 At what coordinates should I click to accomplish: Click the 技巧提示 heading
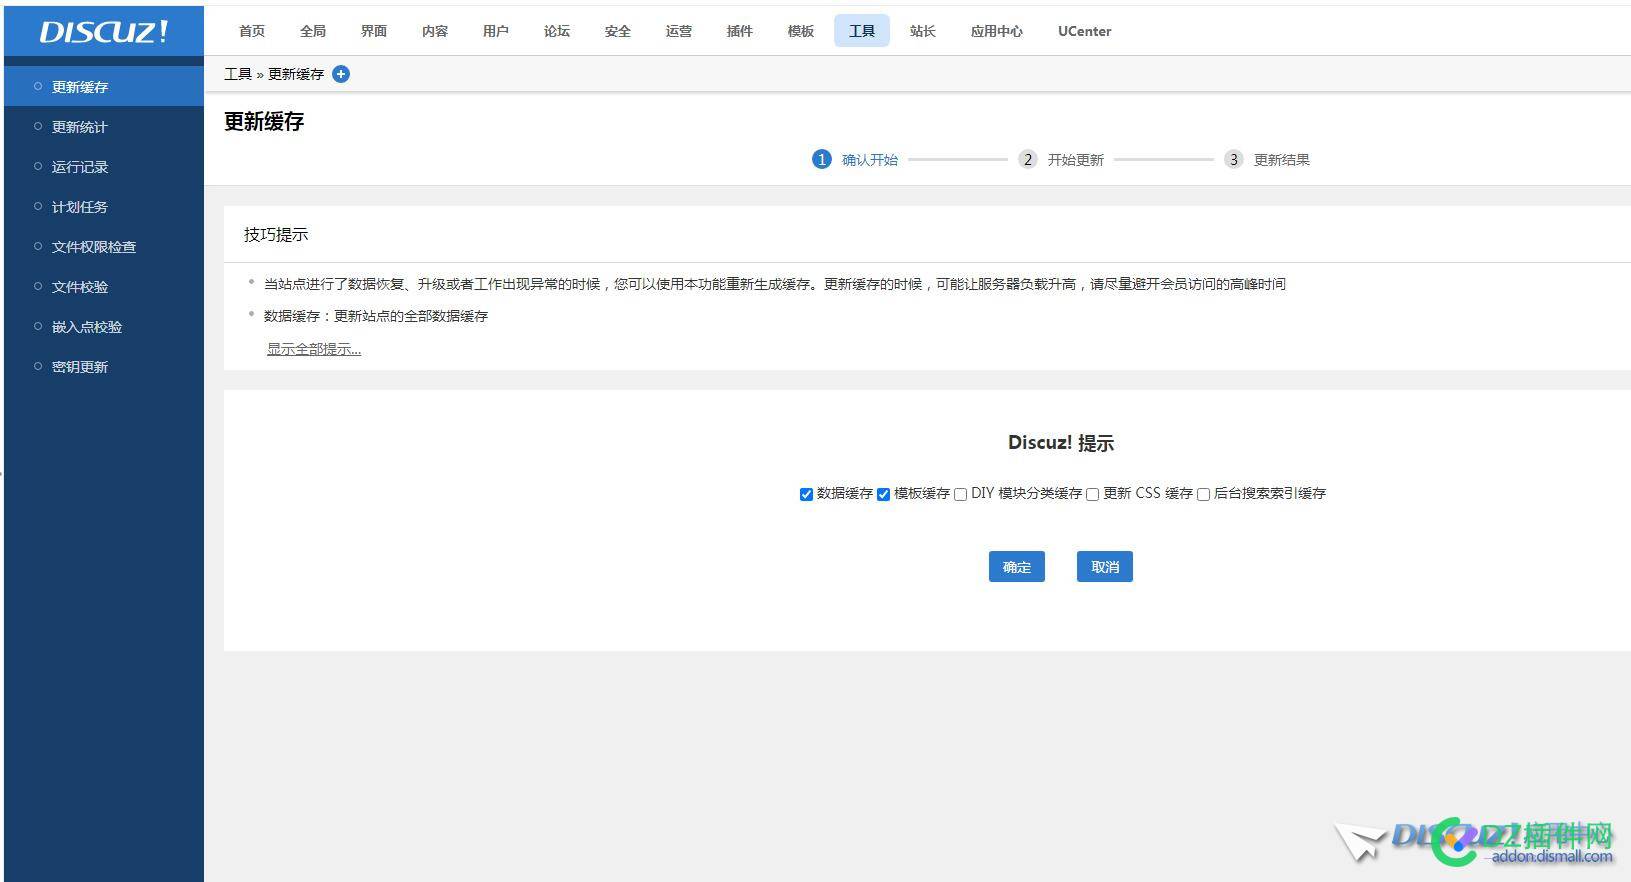coord(276,234)
